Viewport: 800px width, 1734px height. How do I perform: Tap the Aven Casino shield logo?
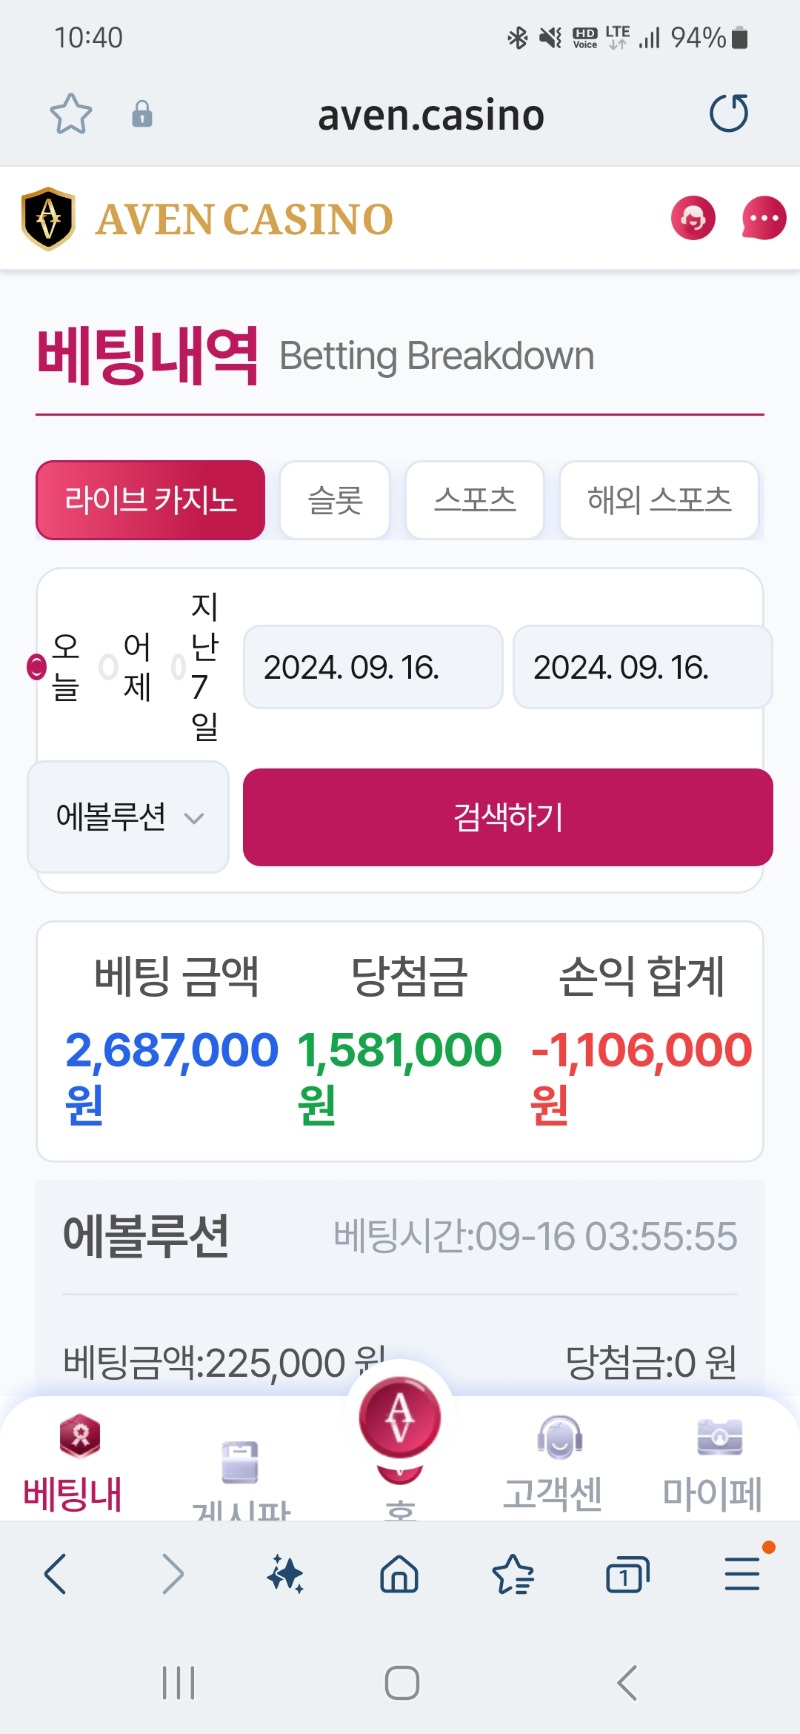(x=49, y=218)
